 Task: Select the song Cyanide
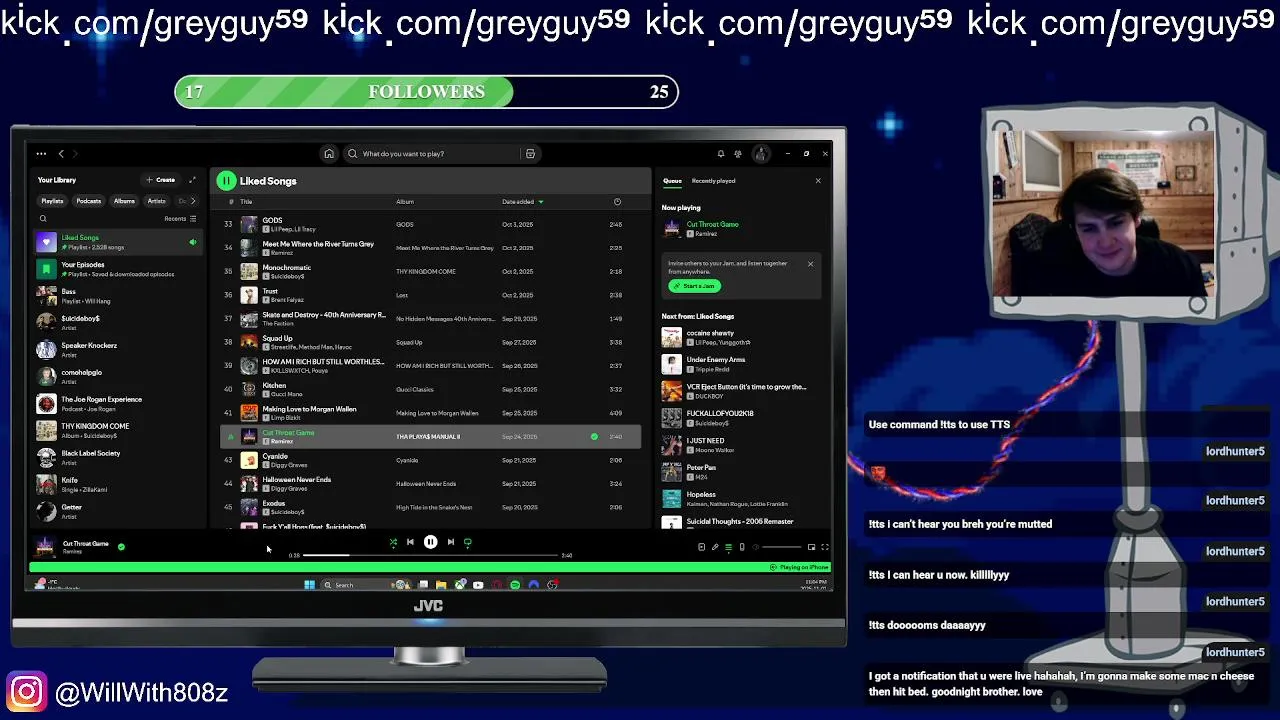pyautogui.click(x=432, y=460)
